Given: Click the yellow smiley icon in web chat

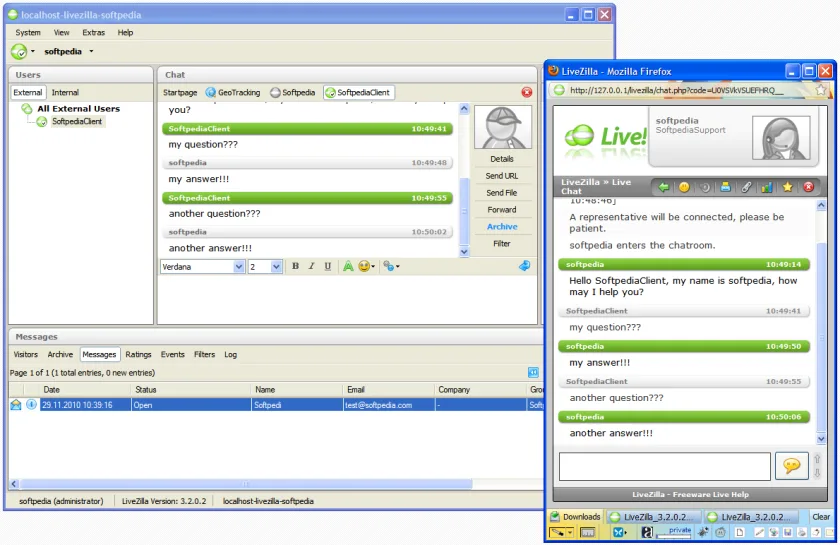Looking at the screenshot, I should click(684, 187).
